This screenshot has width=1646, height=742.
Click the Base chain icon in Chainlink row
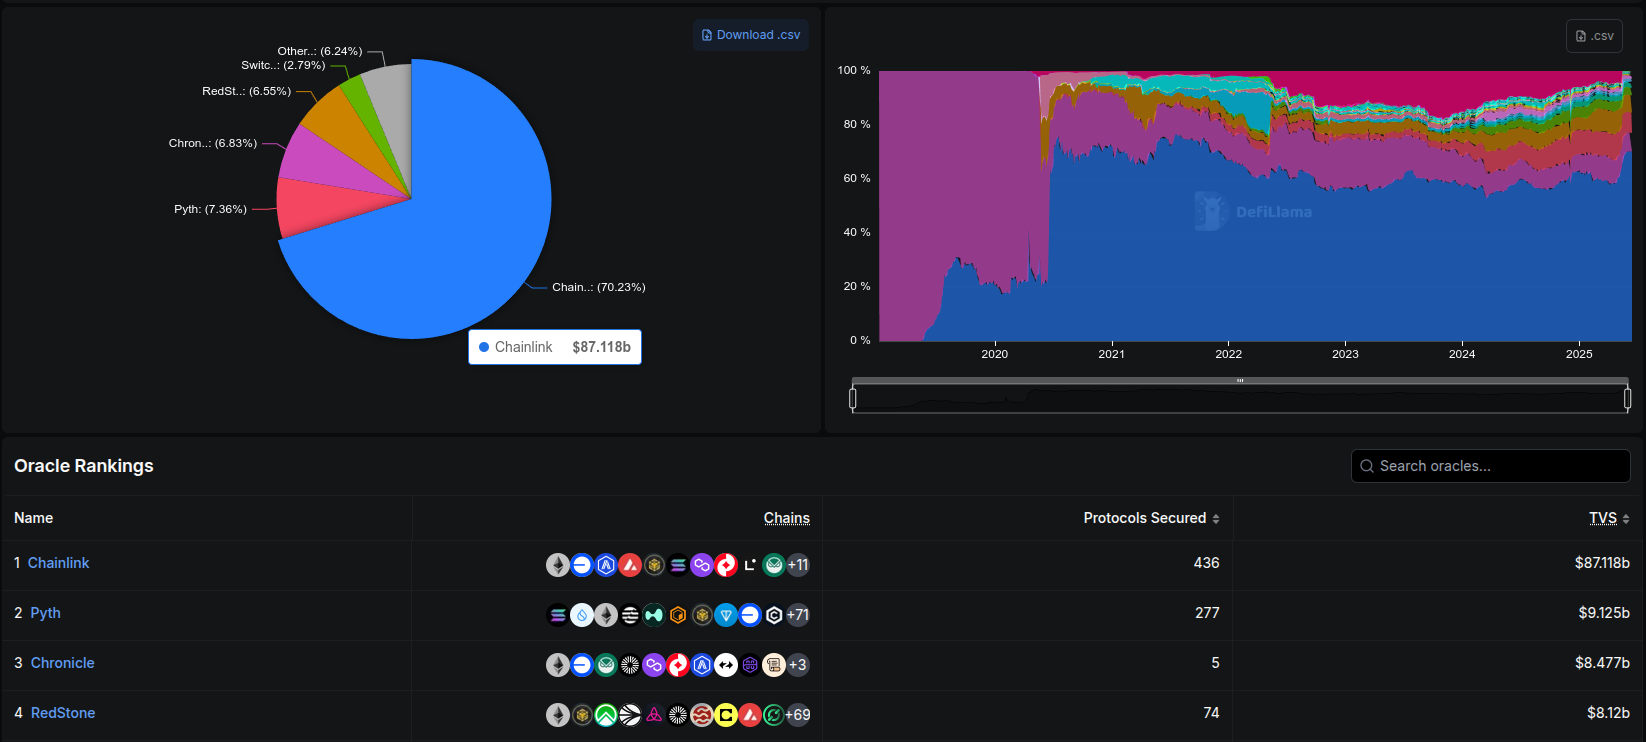582,565
